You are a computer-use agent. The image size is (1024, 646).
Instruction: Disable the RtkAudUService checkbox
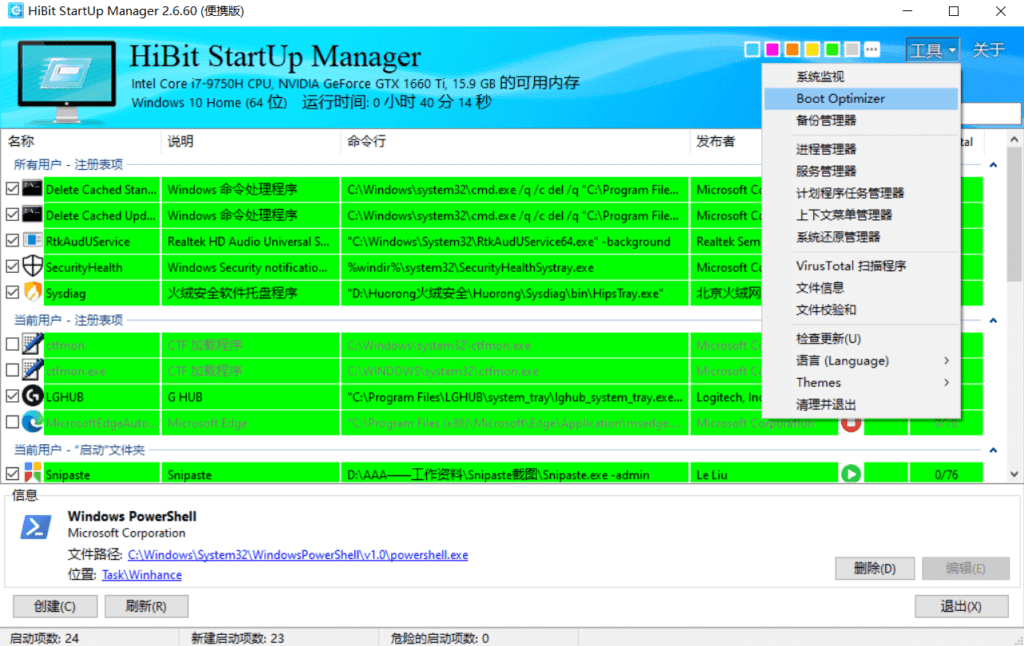coord(12,241)
